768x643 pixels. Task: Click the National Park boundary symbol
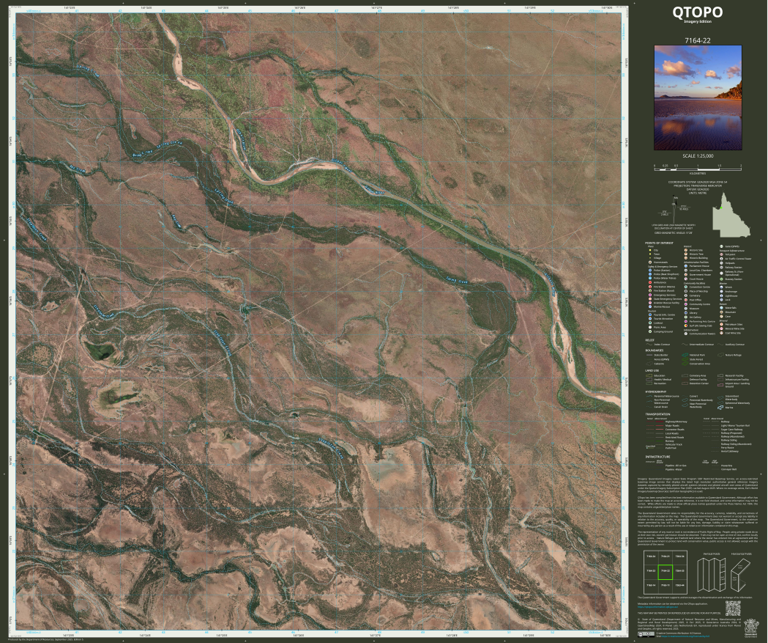pos(685,355)
